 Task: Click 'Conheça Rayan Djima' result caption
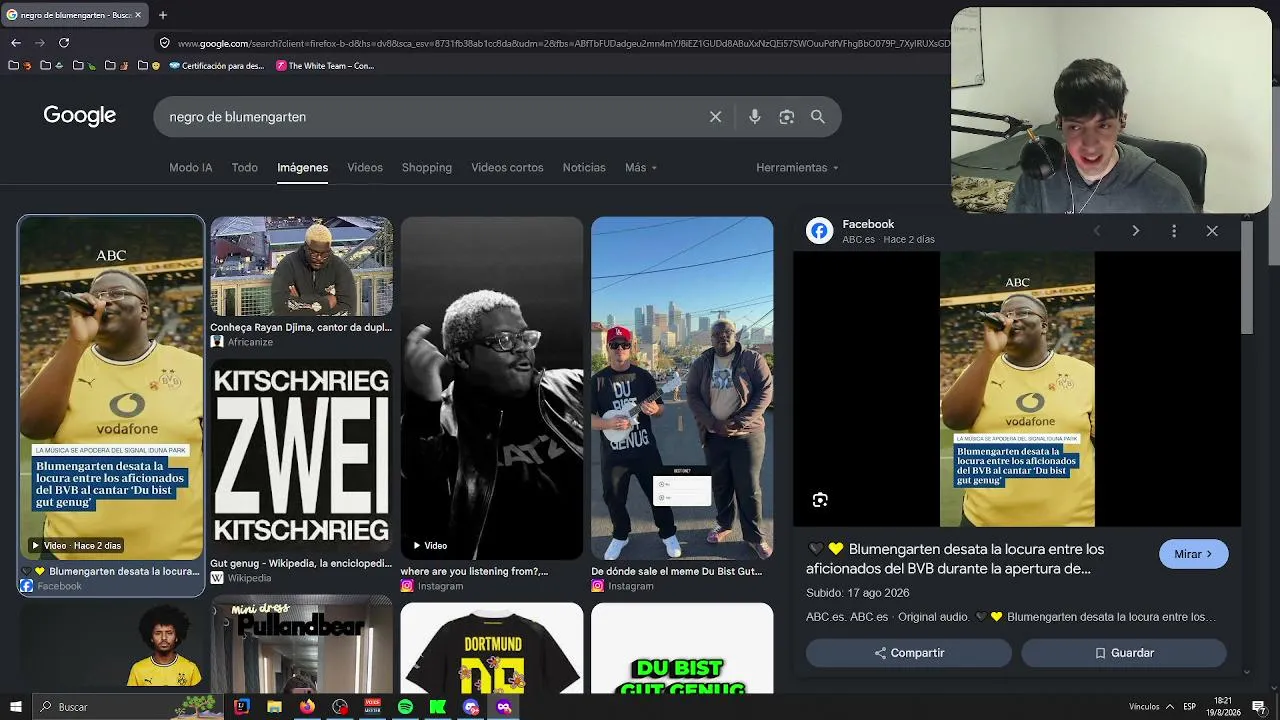coord(301,327)
